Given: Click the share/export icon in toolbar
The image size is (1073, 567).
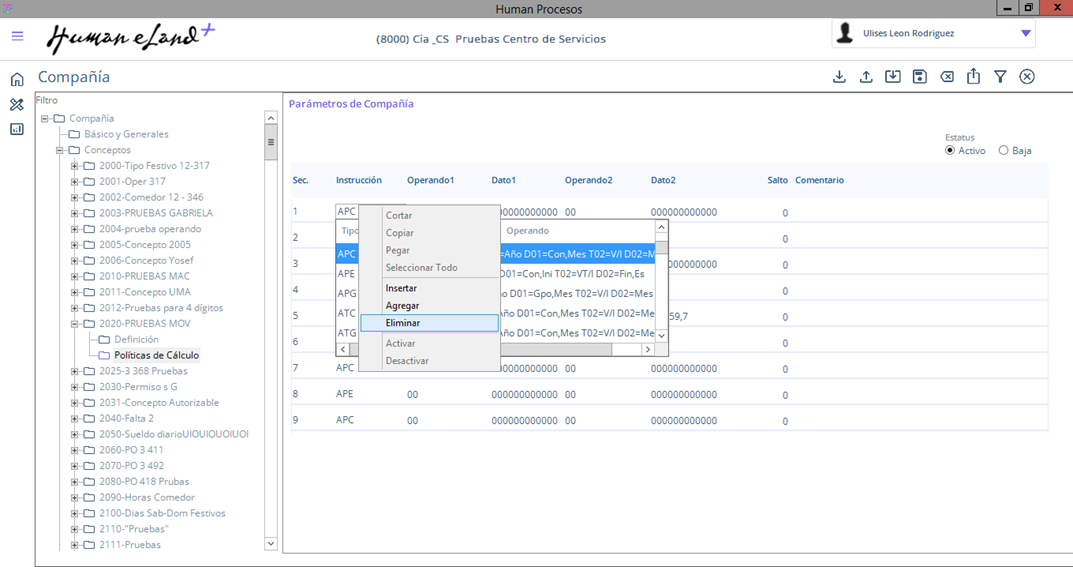Looking at the screenshot, I should pyautogui.click(x=973, y=77).
